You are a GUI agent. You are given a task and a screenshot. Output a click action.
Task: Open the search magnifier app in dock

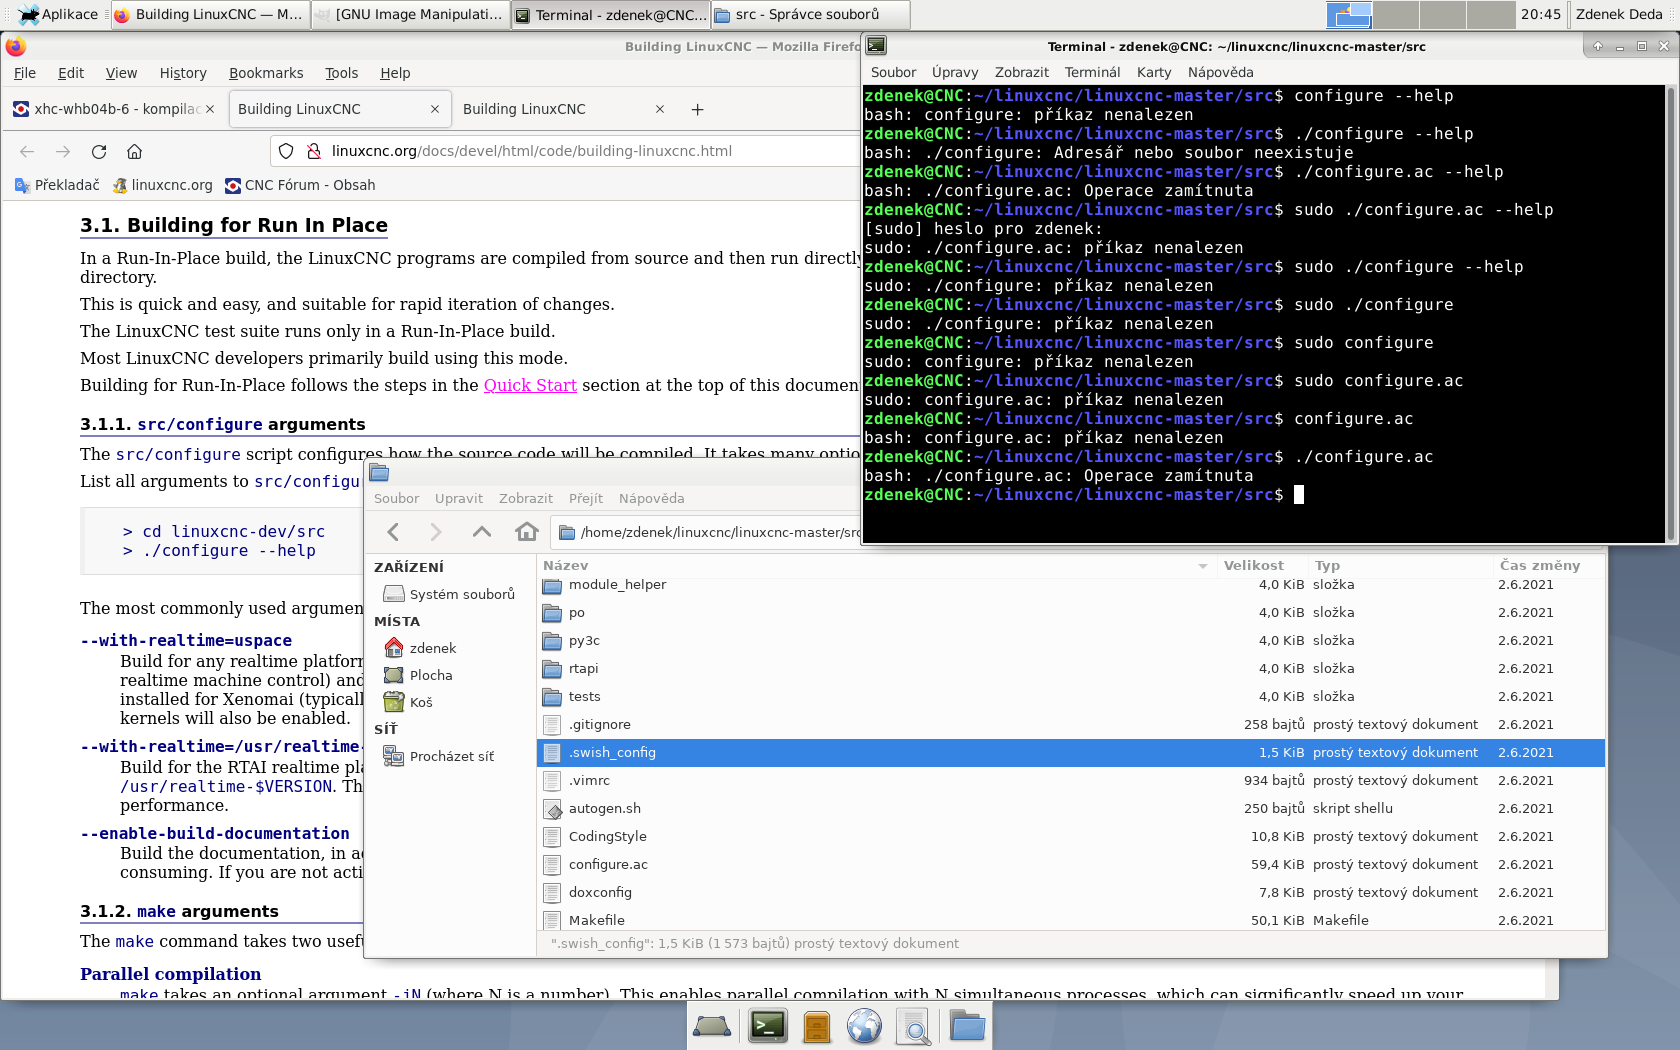coord(913,1026)
